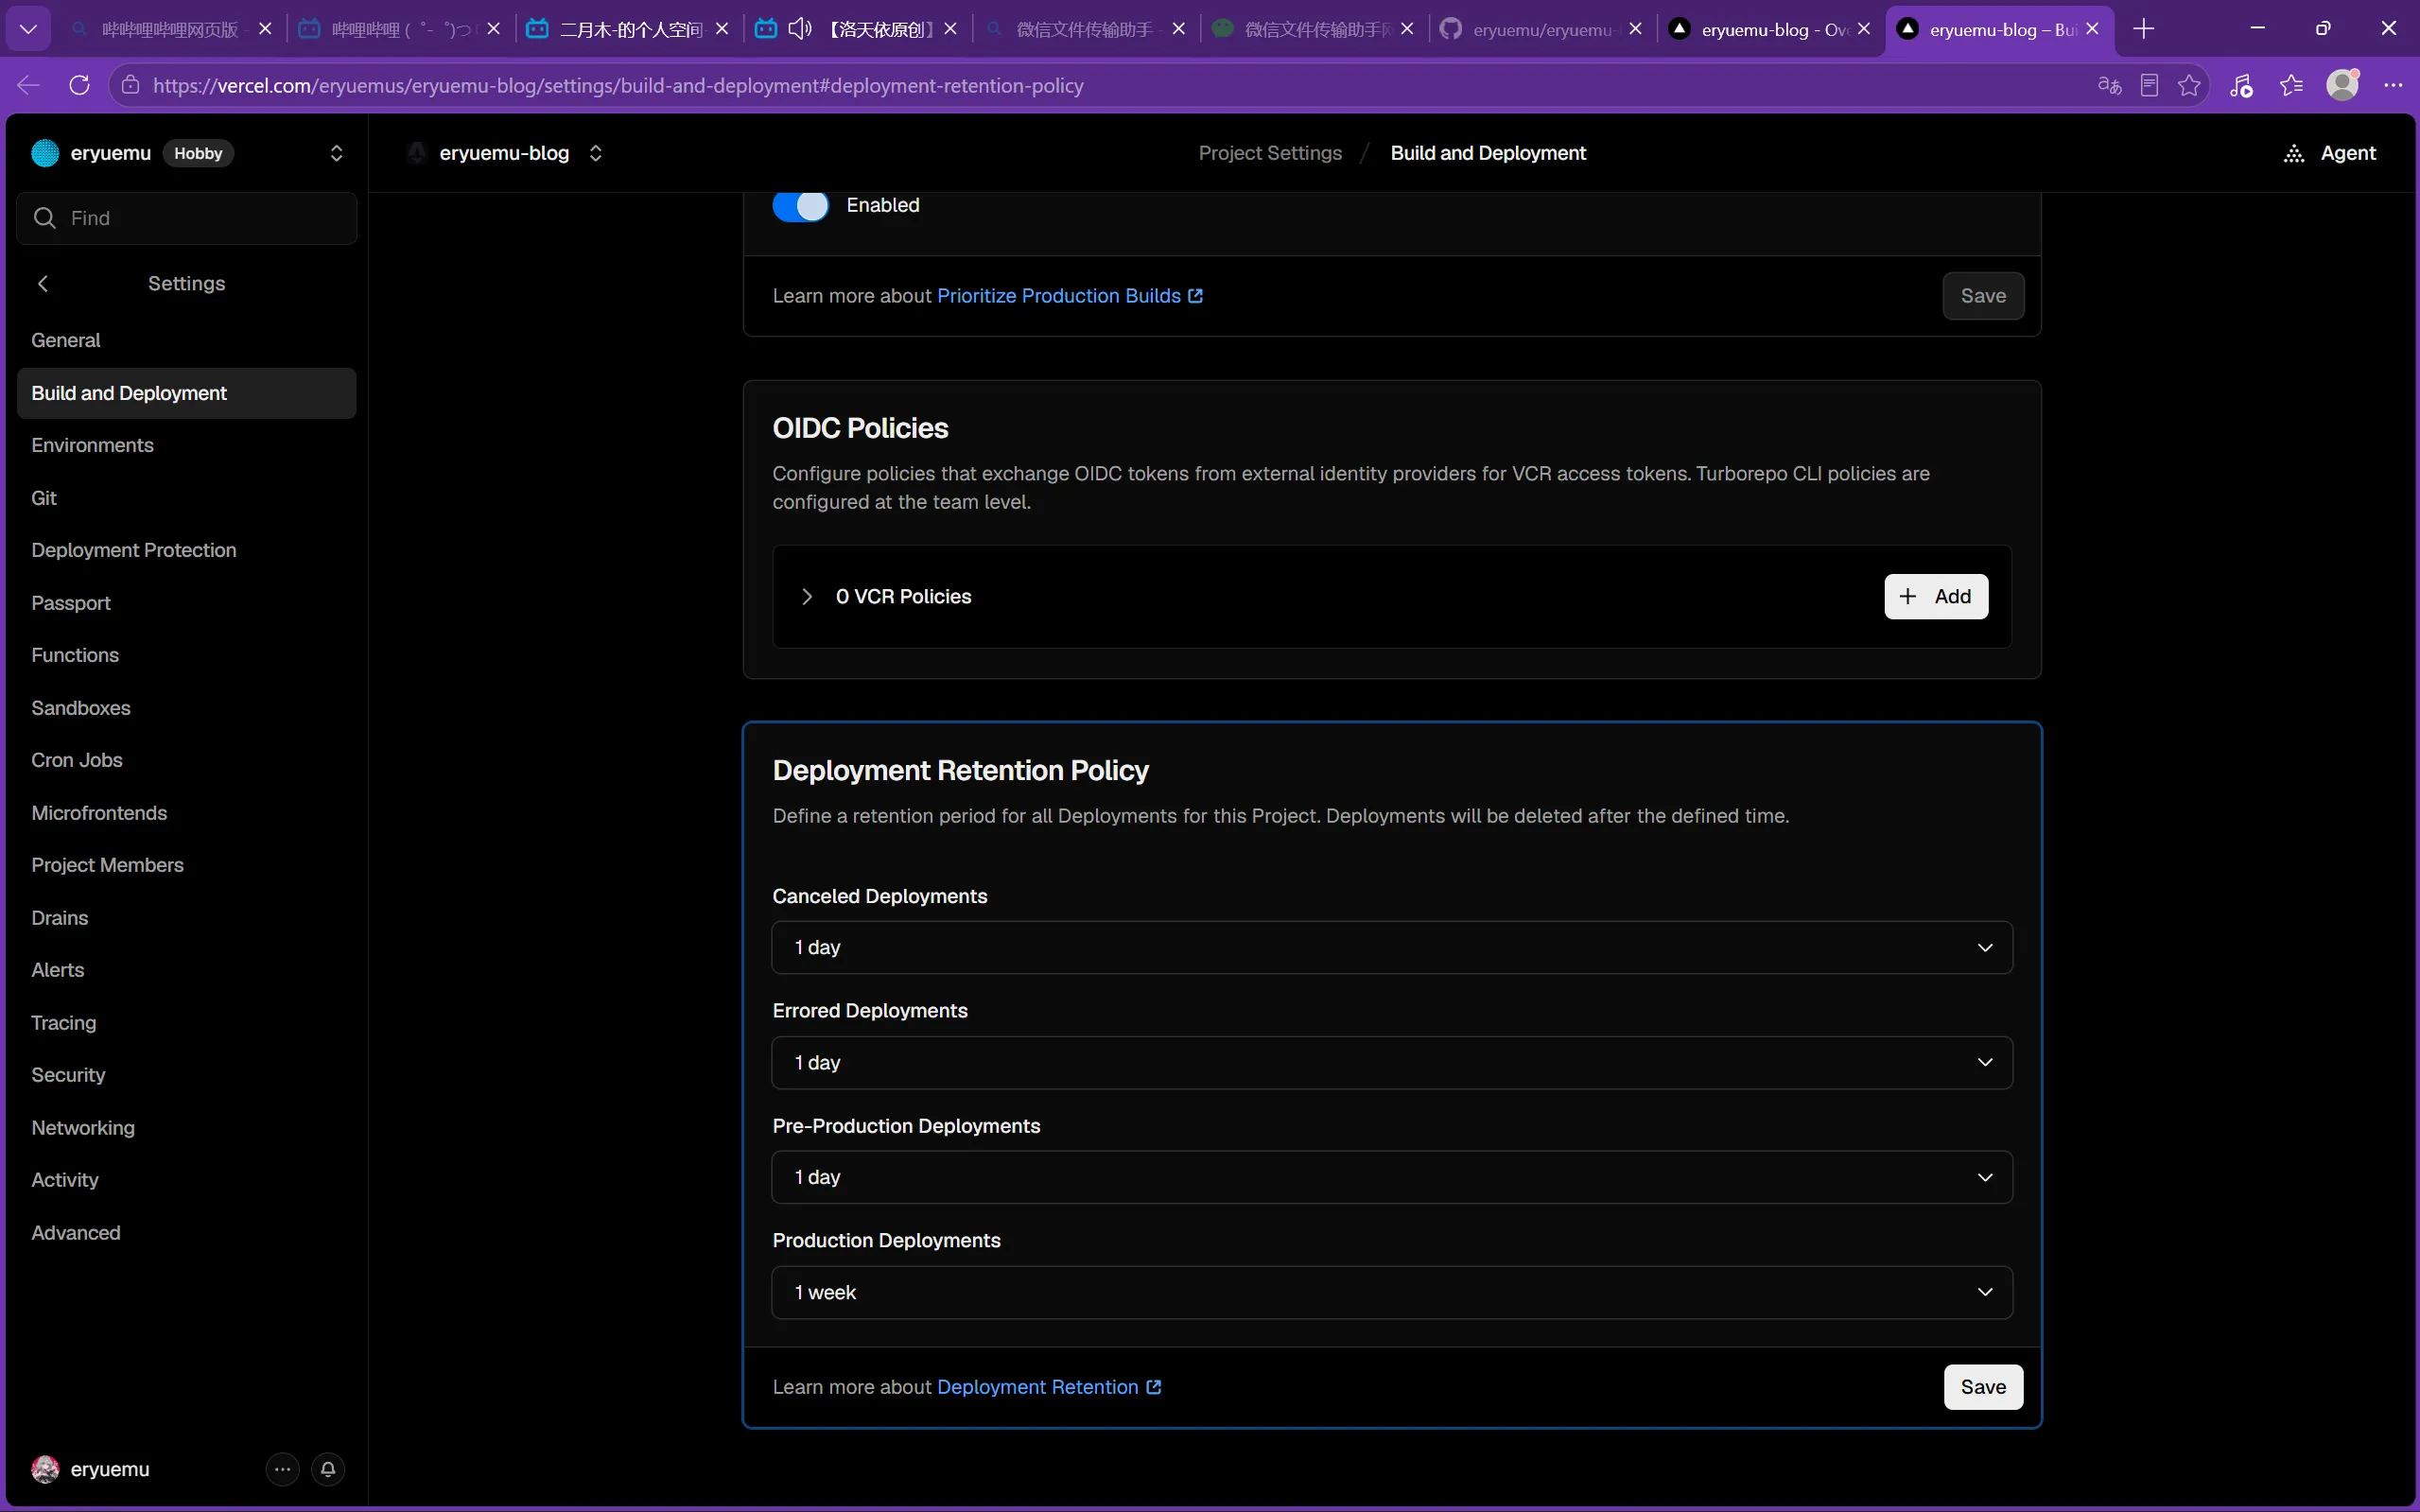
Task: Open the Canceled Deployments dropdown
Action: click(x=1392, y=947)
